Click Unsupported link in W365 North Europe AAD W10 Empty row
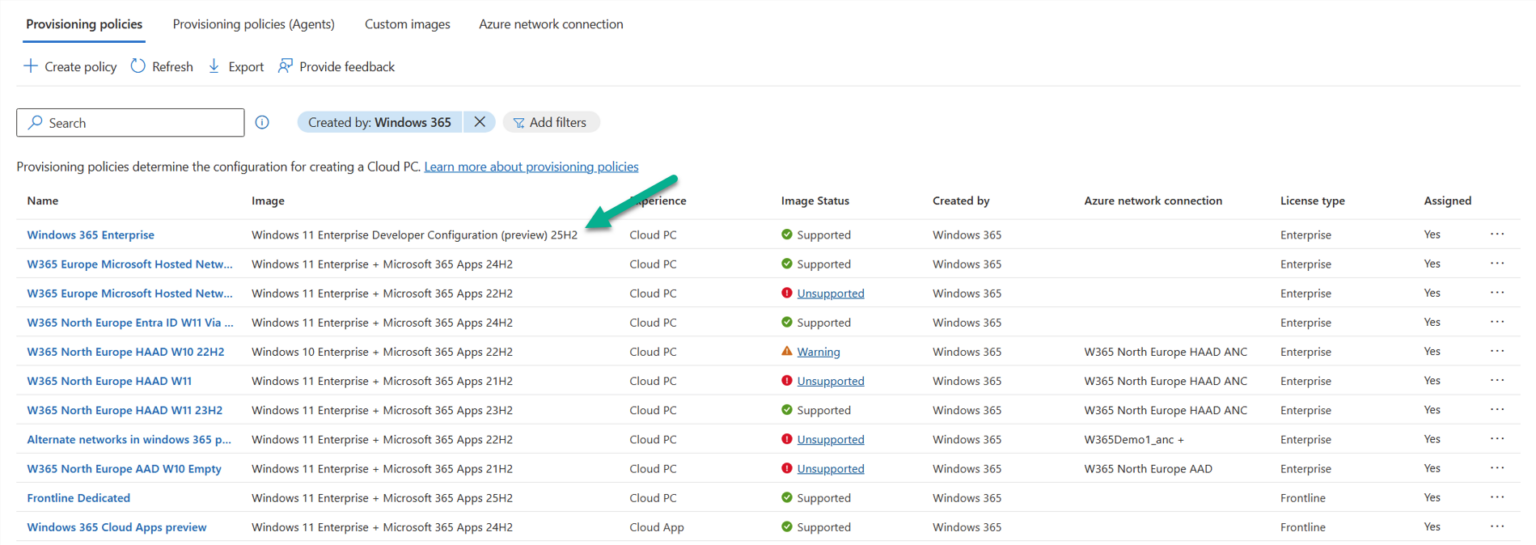The width and height of the screenshot is (1536, 545). click(830, 468)
